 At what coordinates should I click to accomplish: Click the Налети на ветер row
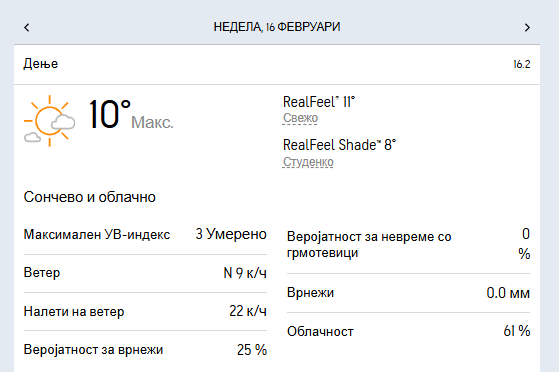(145, 311)
